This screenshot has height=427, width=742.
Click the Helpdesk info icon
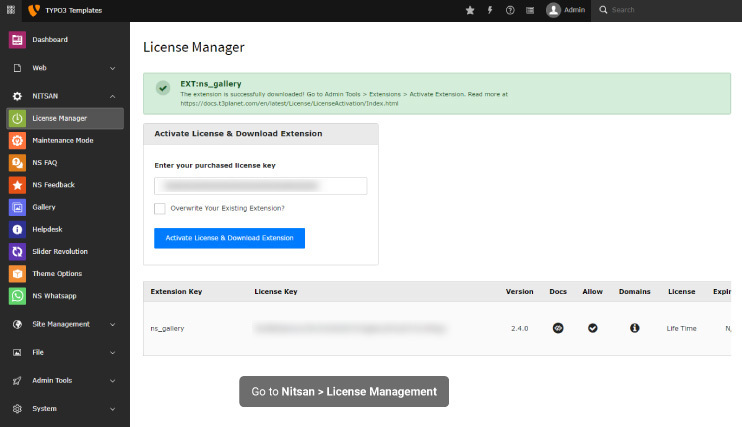(18, 230)
